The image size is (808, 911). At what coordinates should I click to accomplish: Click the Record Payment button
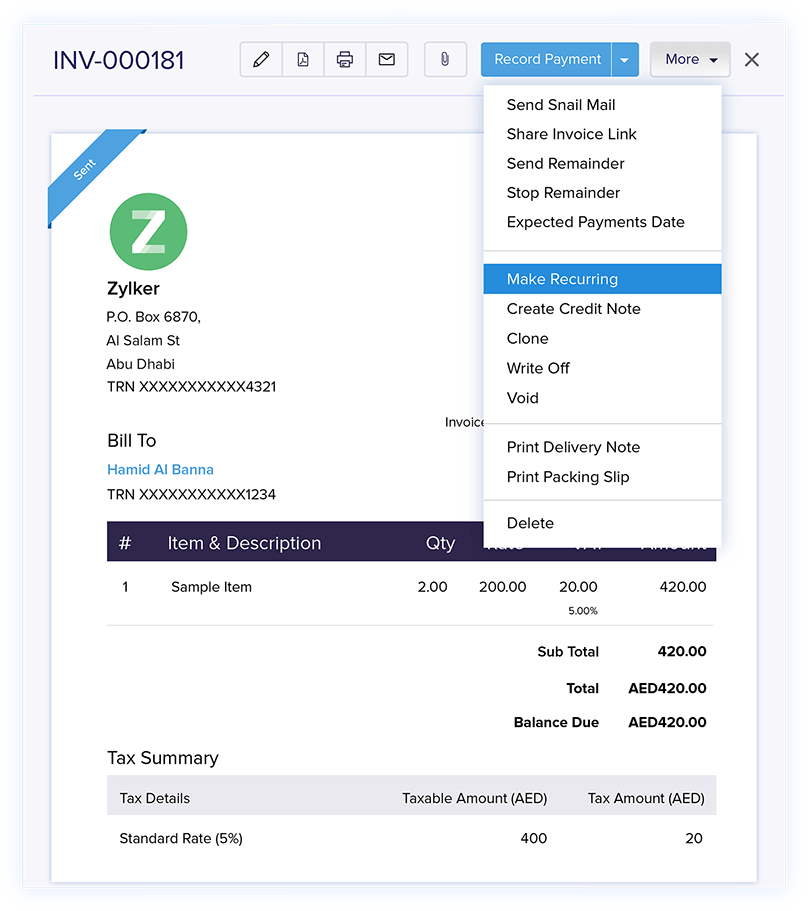[x=546, y=59]
